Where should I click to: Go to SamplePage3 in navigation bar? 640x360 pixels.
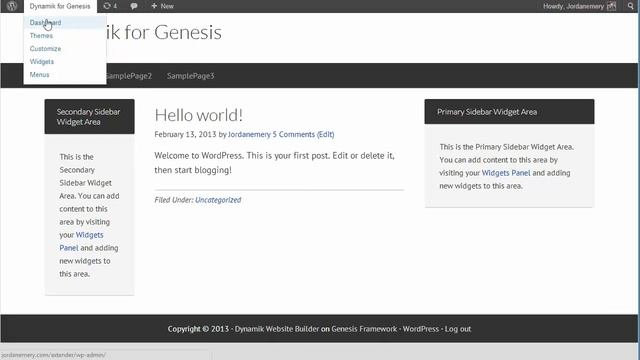click(x=191, y=76)
